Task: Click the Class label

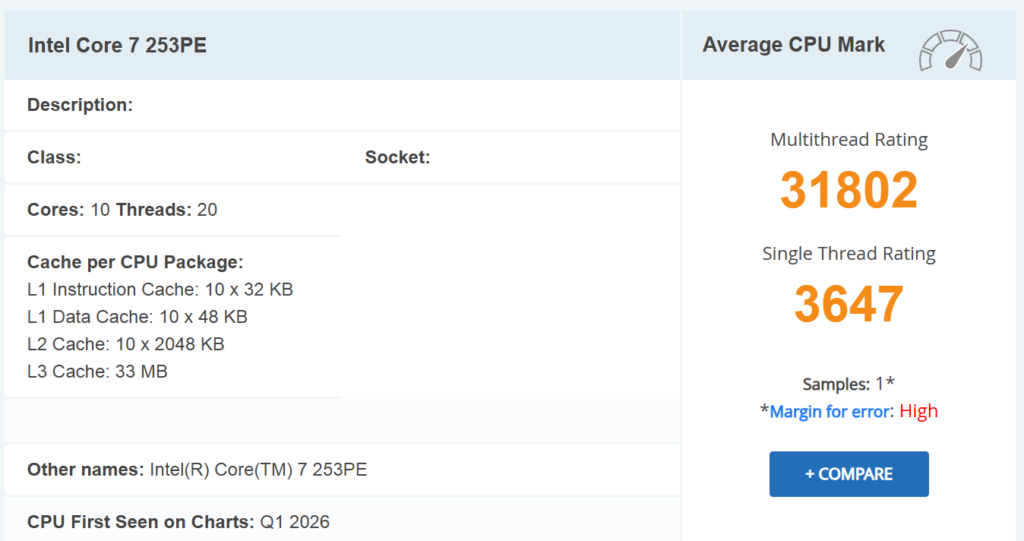Action: (54, 157)
